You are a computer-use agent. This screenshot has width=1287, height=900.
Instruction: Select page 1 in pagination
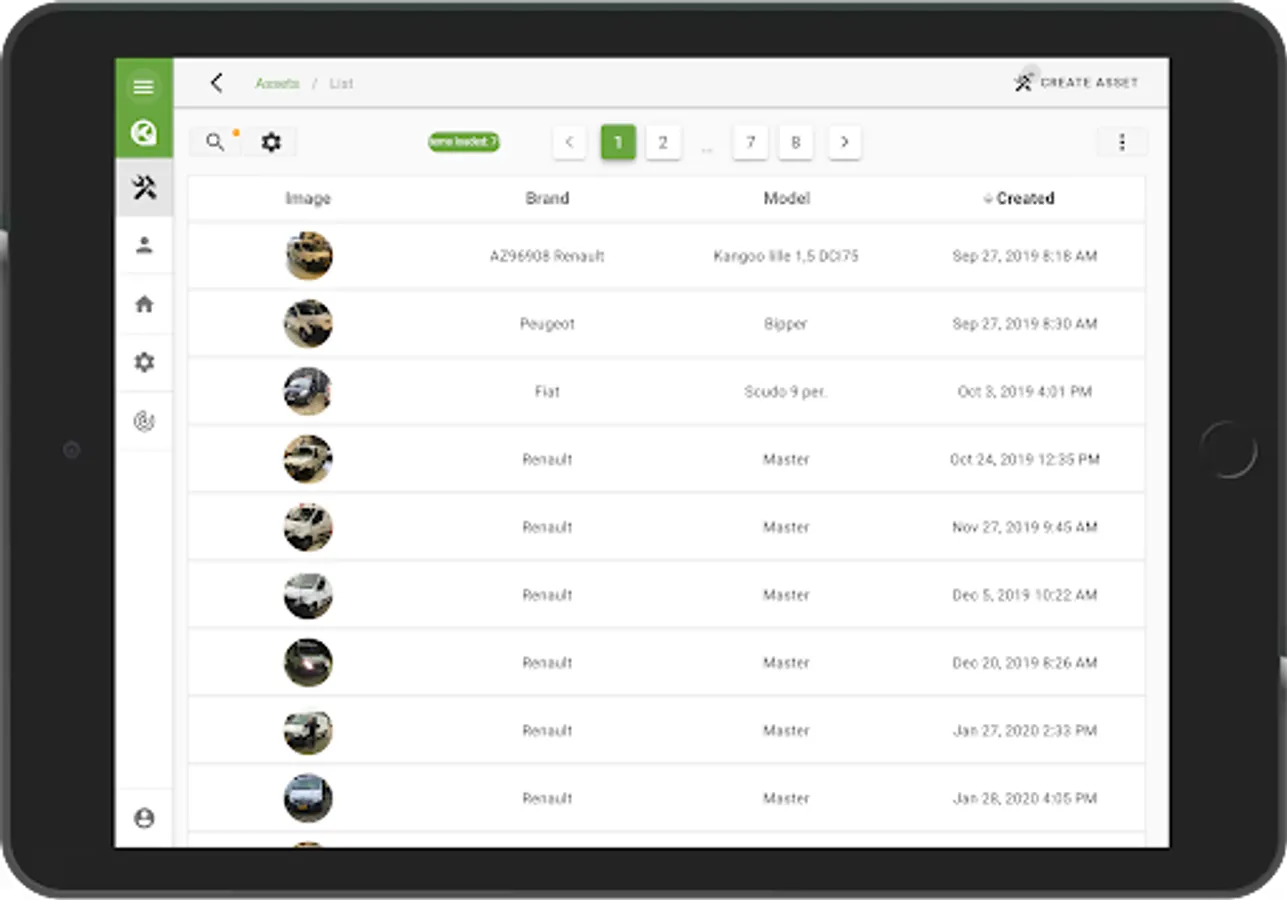618,142
